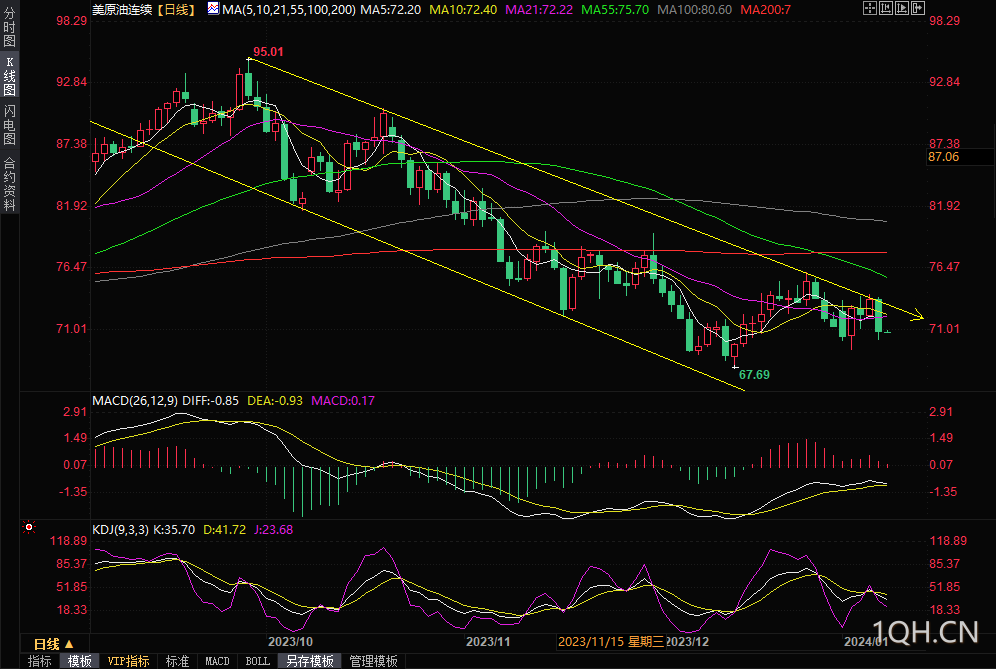Click the red KDJ signal marker icon

[x=29, y=527]
